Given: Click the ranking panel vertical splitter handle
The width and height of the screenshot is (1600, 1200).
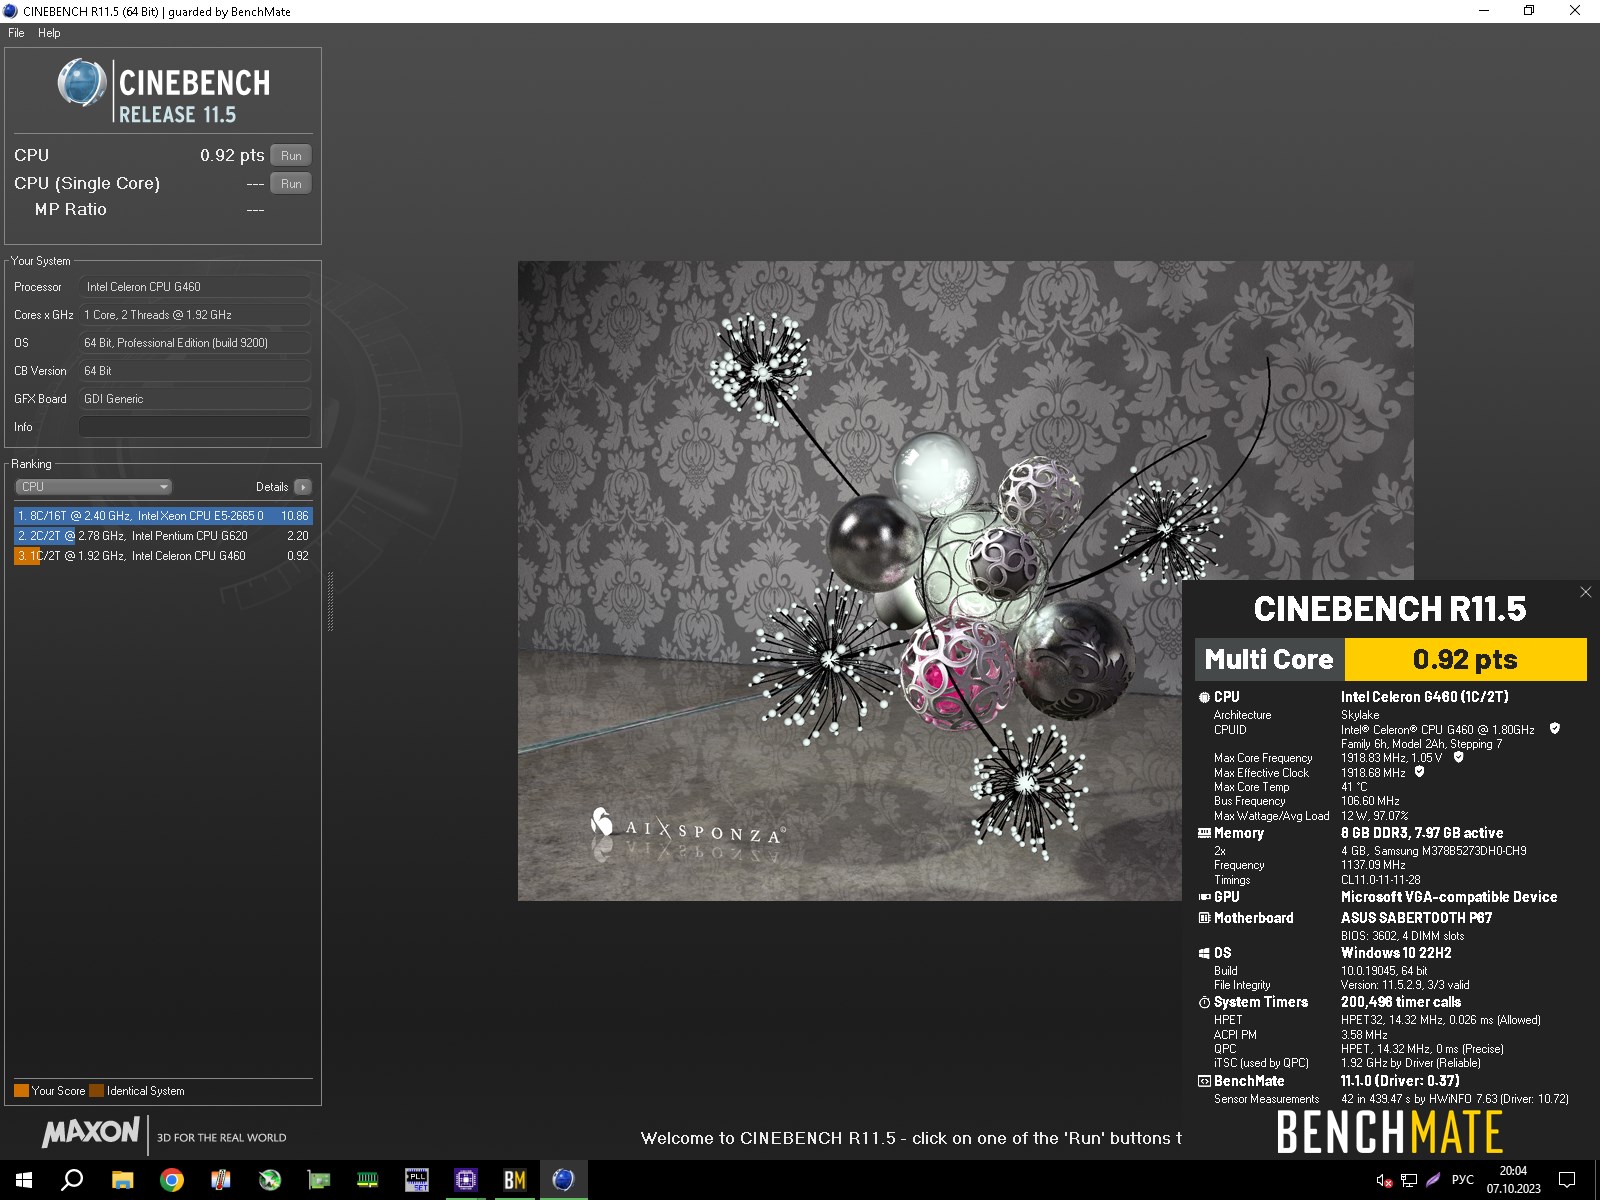Looking at the screenshot, I should tap(330, 601).
